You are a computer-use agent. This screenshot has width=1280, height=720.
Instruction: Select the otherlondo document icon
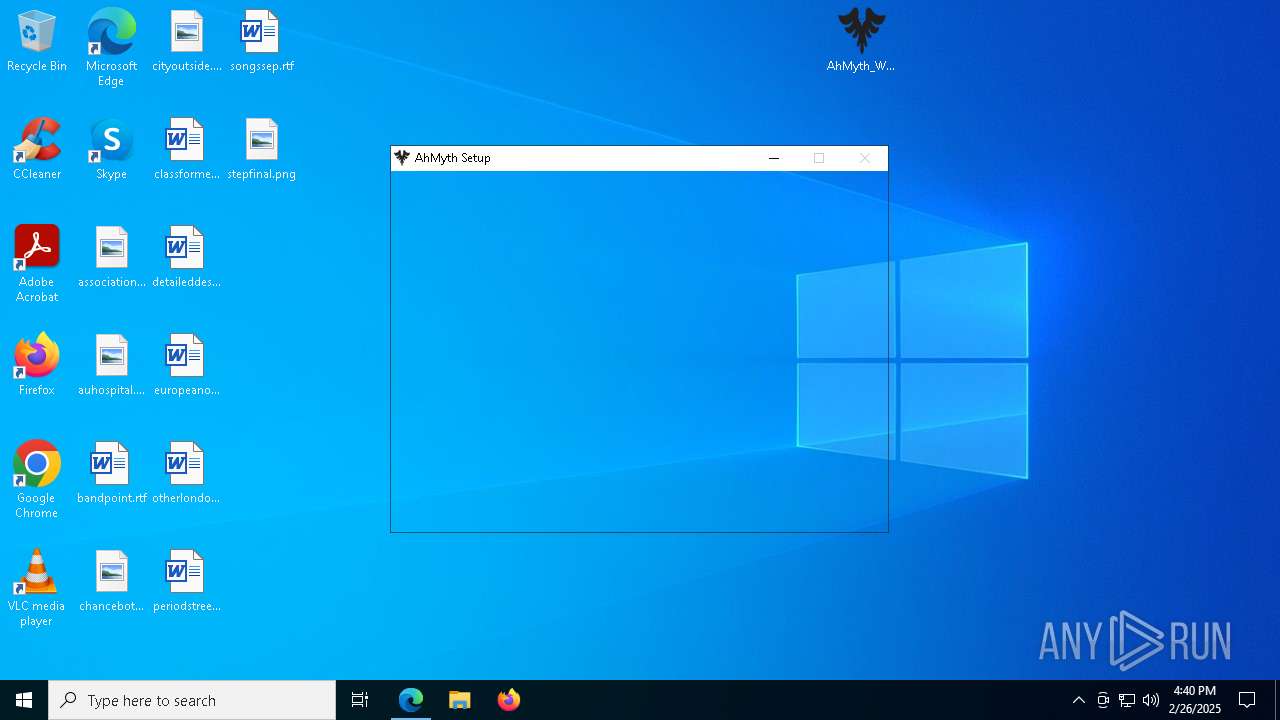pyautogui.click(x=186, y=473)
